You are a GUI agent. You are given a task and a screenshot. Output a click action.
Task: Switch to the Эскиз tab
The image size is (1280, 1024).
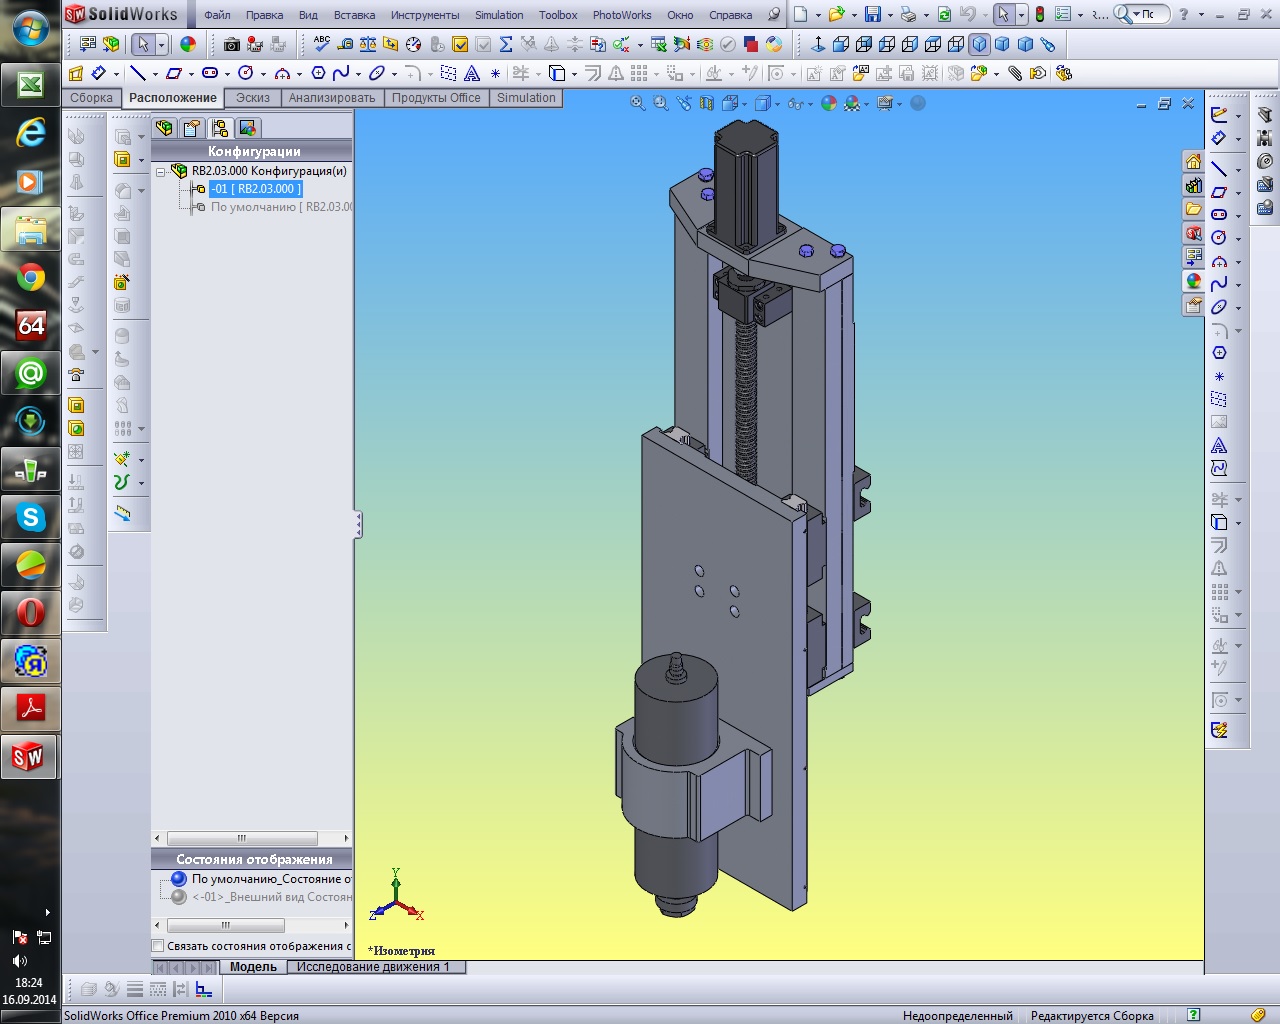253,98
